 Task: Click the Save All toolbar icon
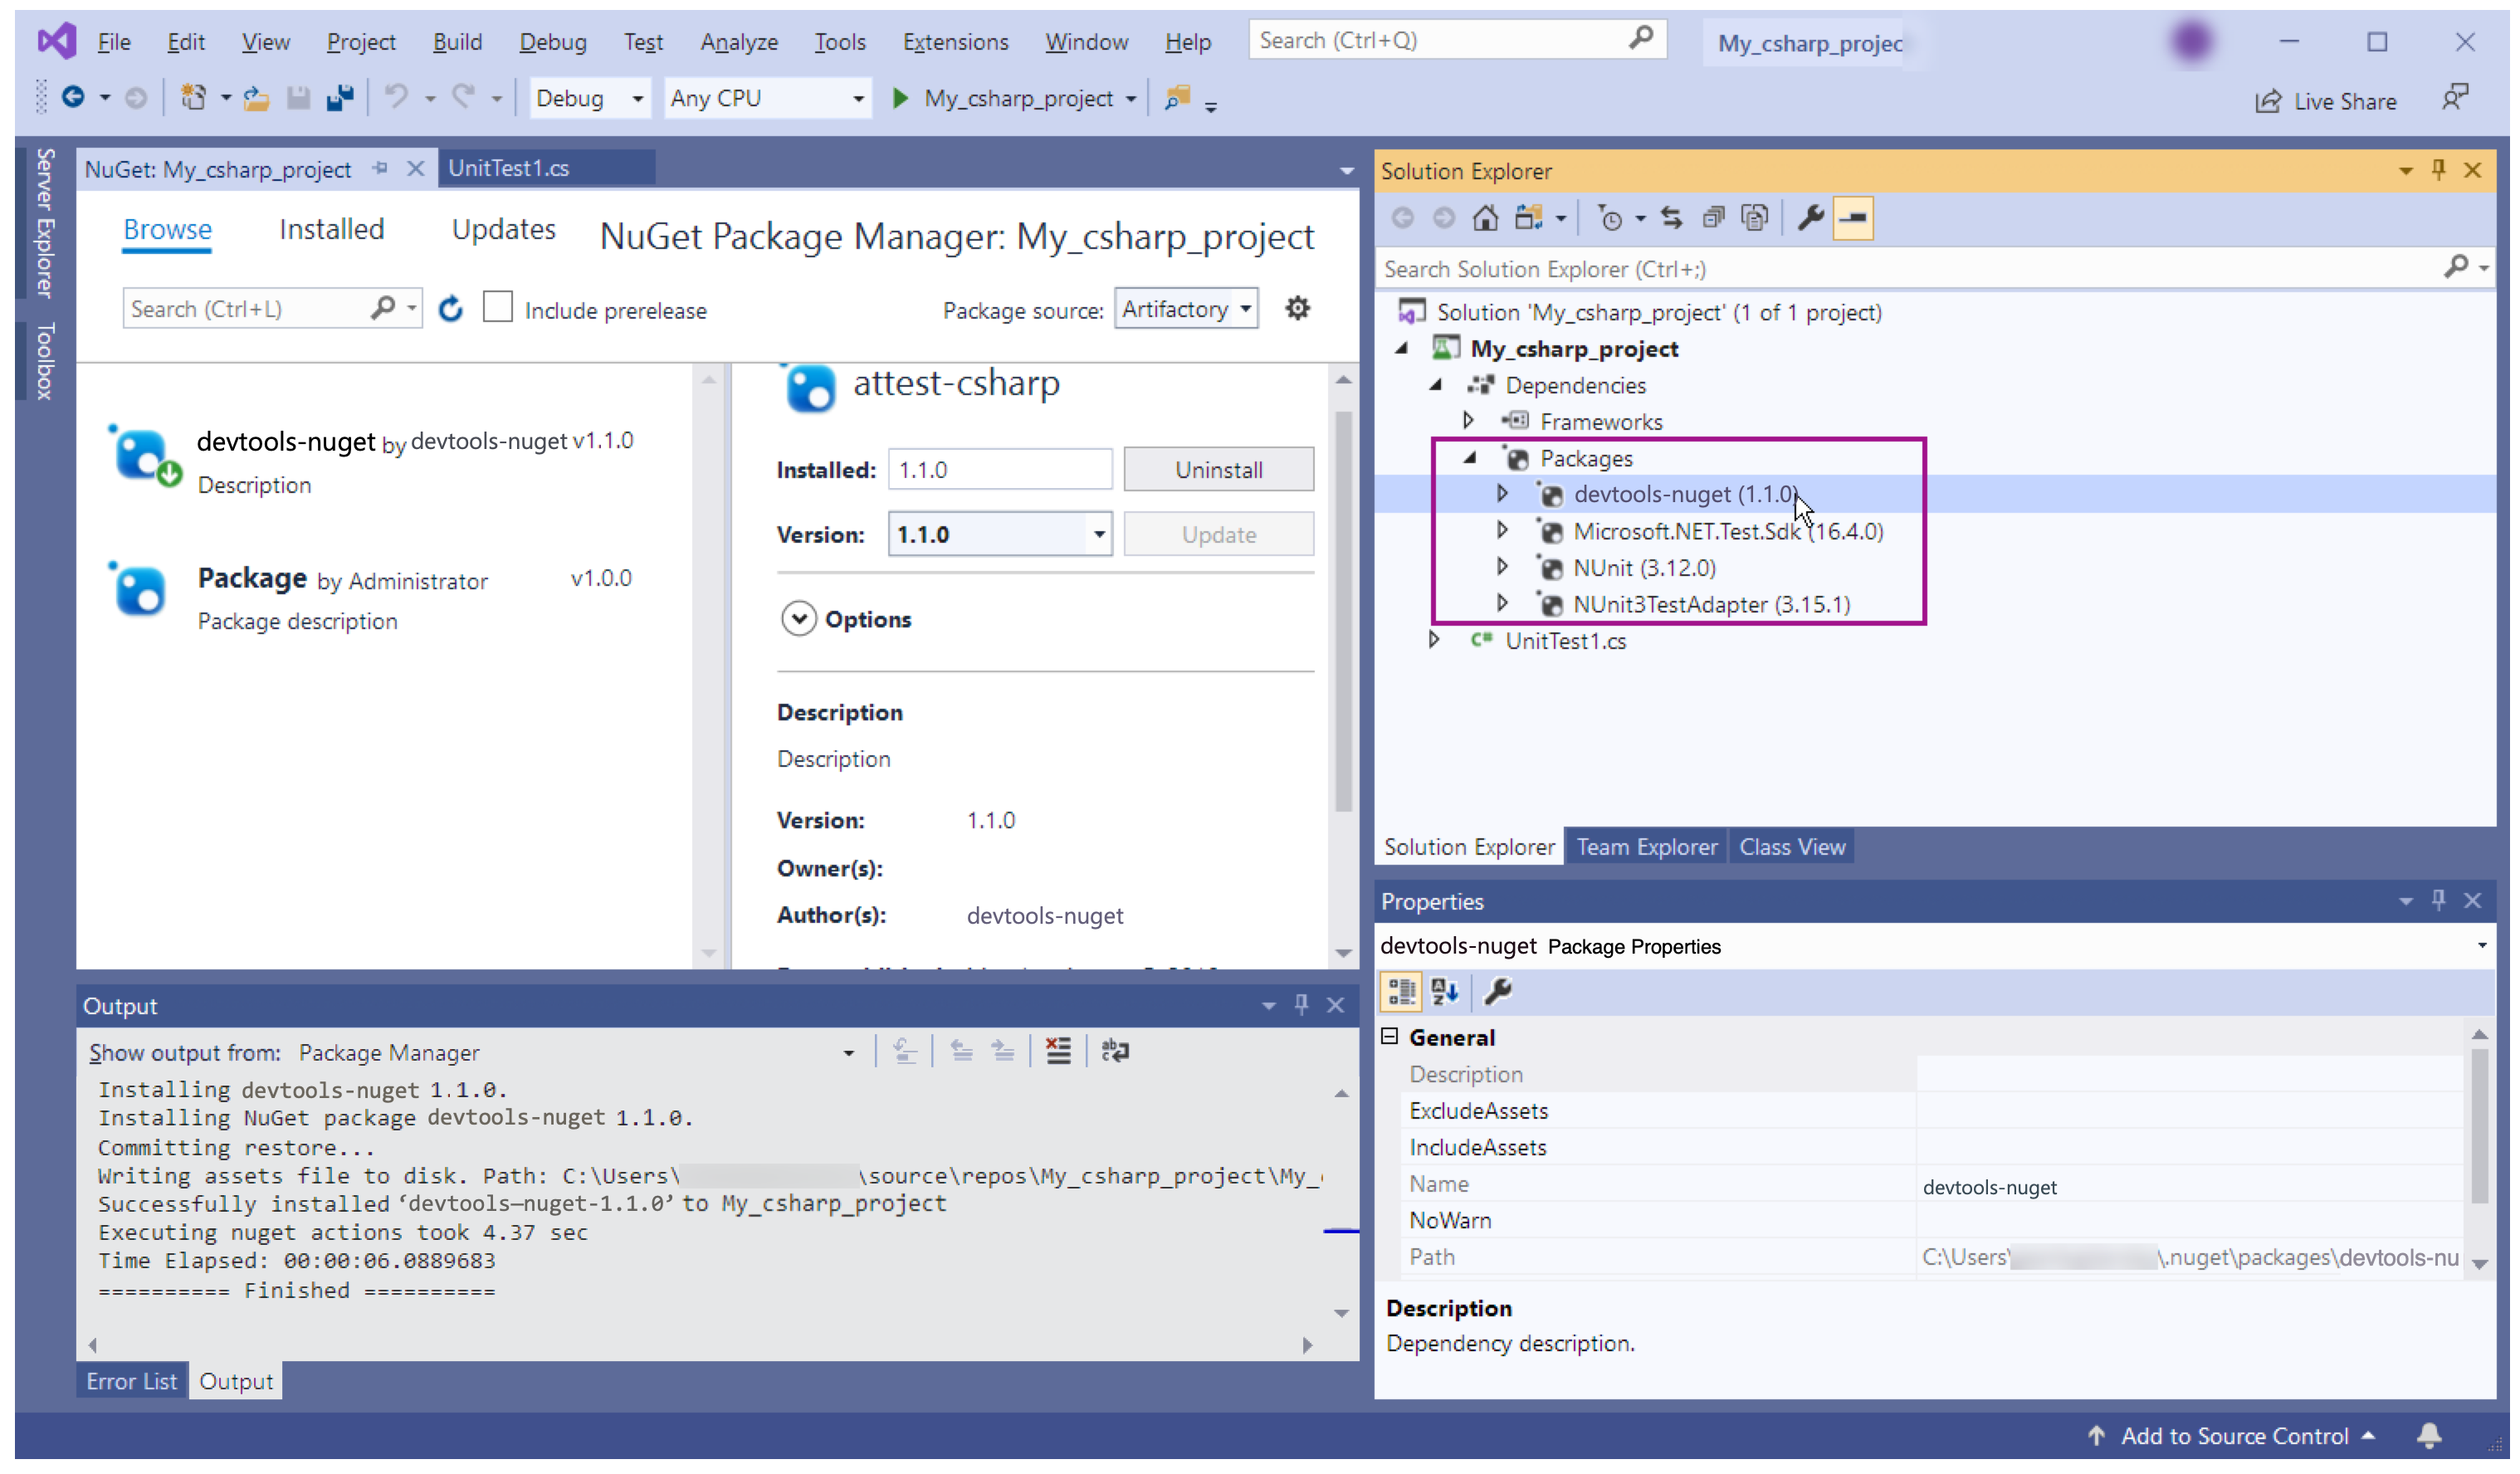click(x=341, y=98)
